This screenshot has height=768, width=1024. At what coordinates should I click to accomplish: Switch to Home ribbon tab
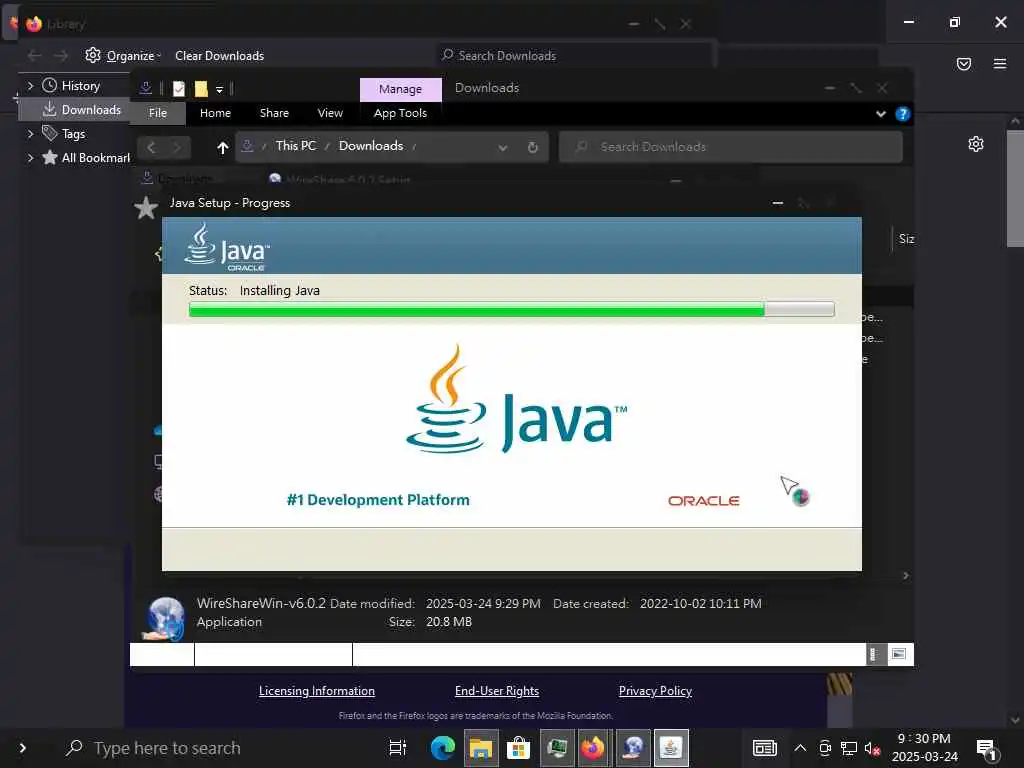216,113
